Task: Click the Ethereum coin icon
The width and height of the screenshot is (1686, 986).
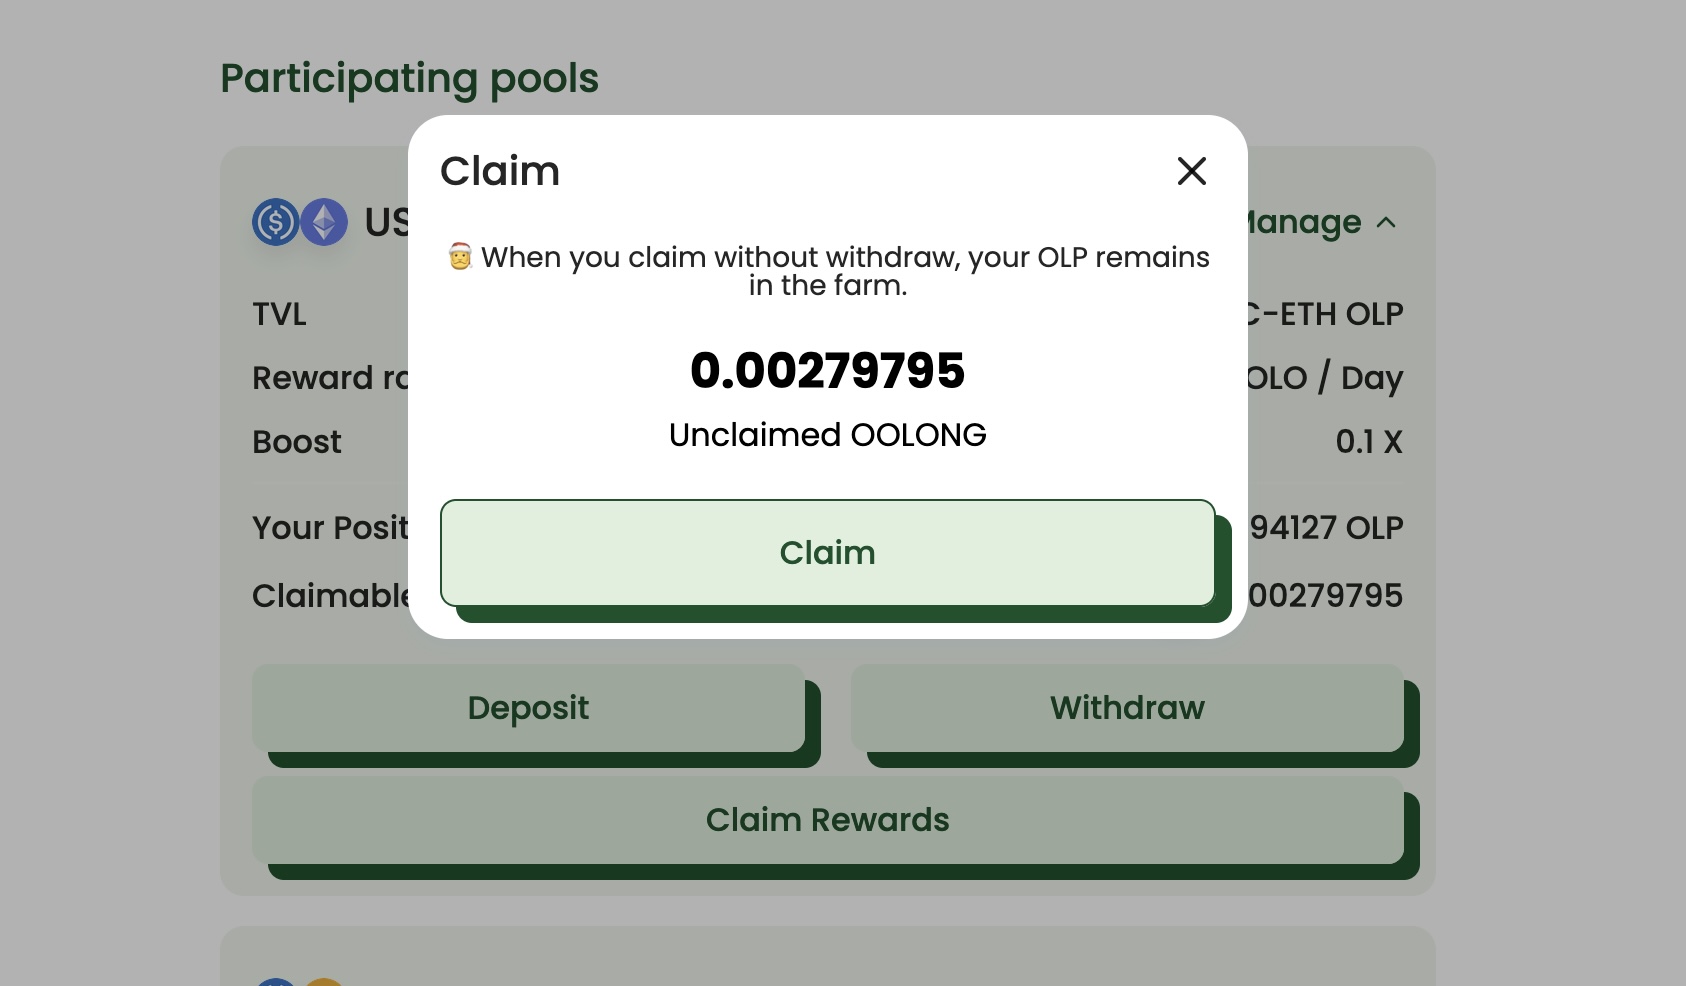Action: tap(324, 222)
